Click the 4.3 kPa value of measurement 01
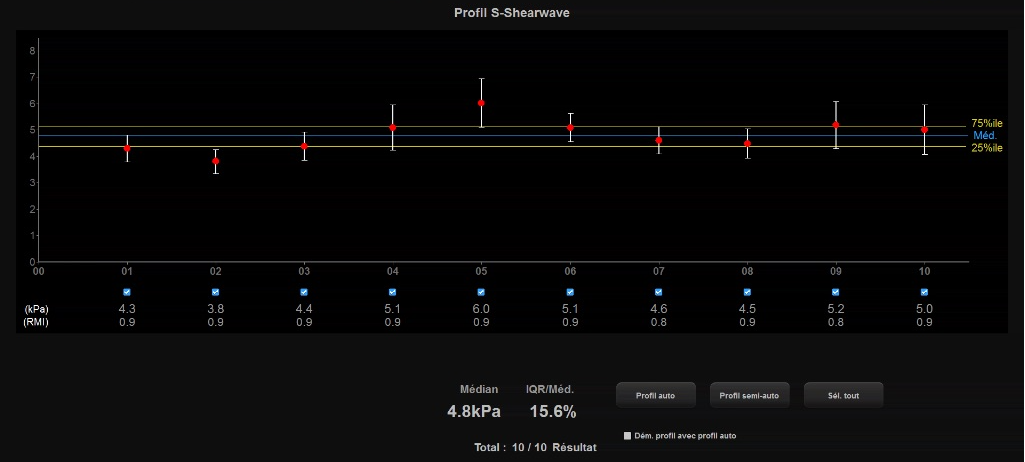Viewport: 1025px width, 462px height. pos(127,309)
